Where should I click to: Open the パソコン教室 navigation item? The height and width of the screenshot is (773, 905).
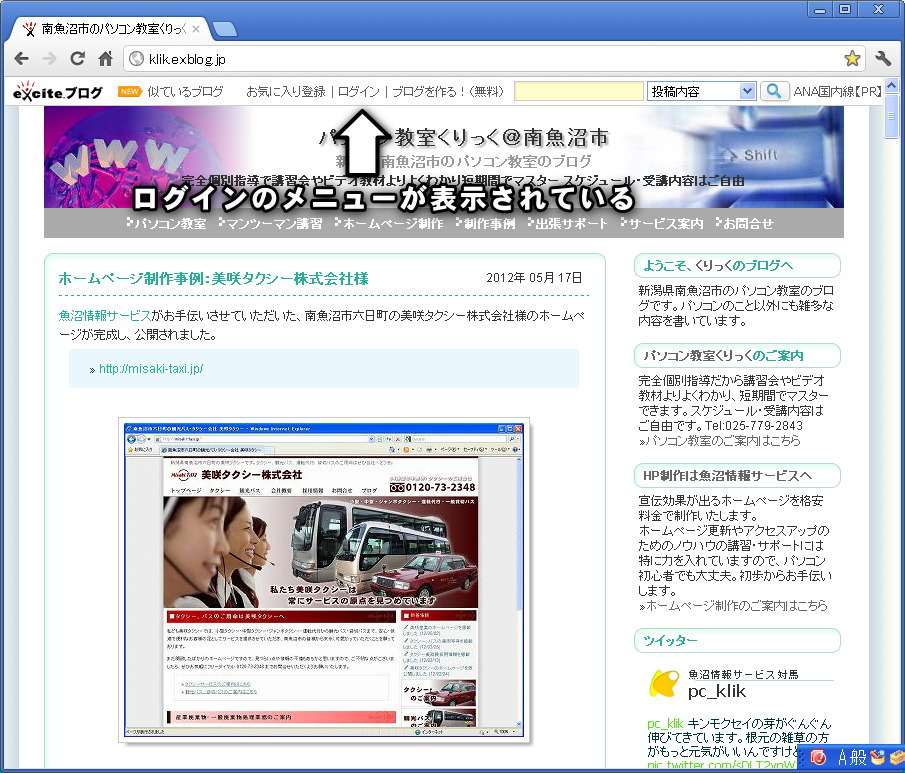(x=167, y=223)
